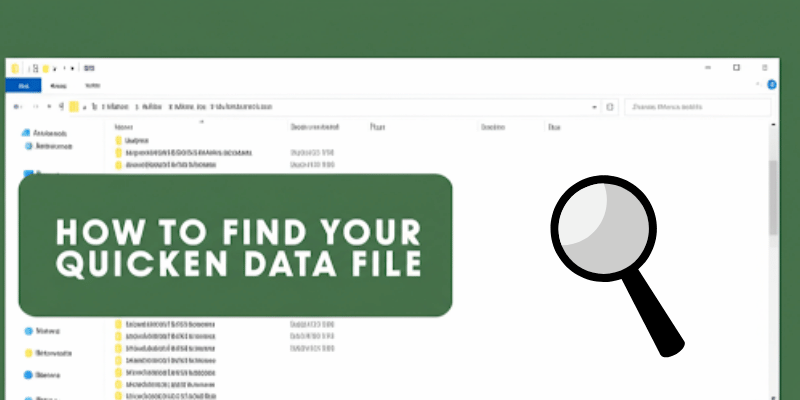Screen dimensions: 800x400
Task: Sort by the Size column header
Action: 554,127
